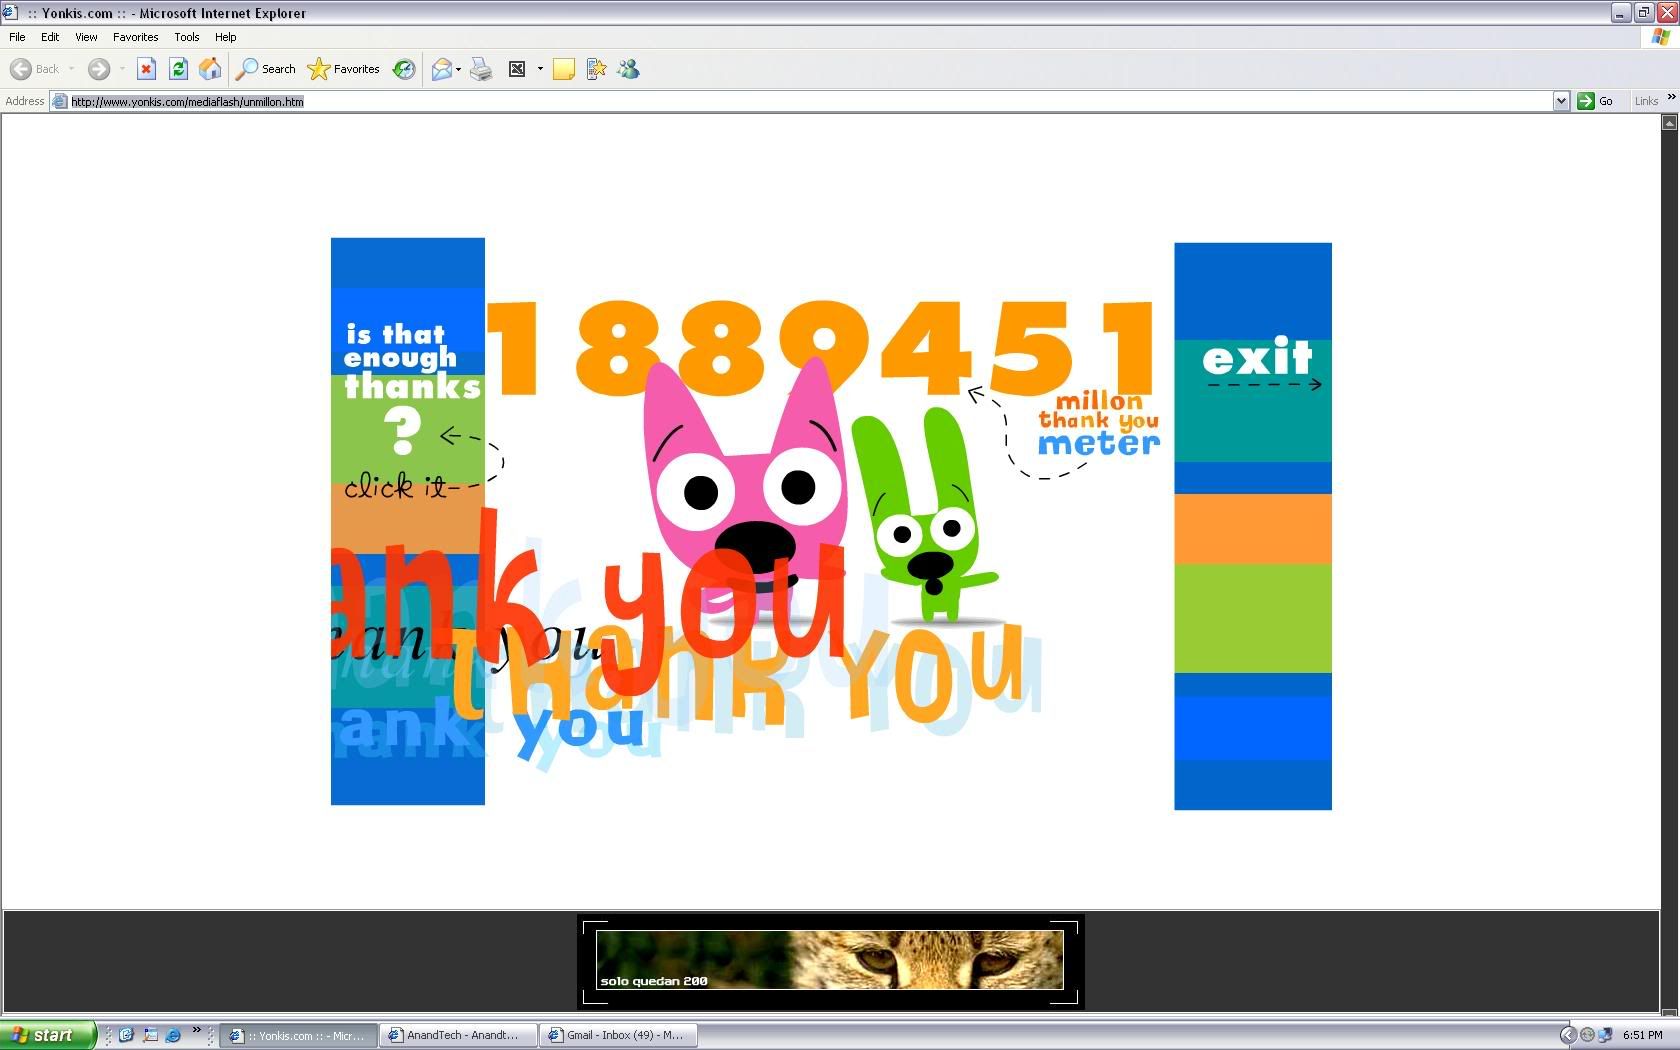Click the green bunny character
This screenshot has height=1050, width=1680.
(x=925, y=515)
